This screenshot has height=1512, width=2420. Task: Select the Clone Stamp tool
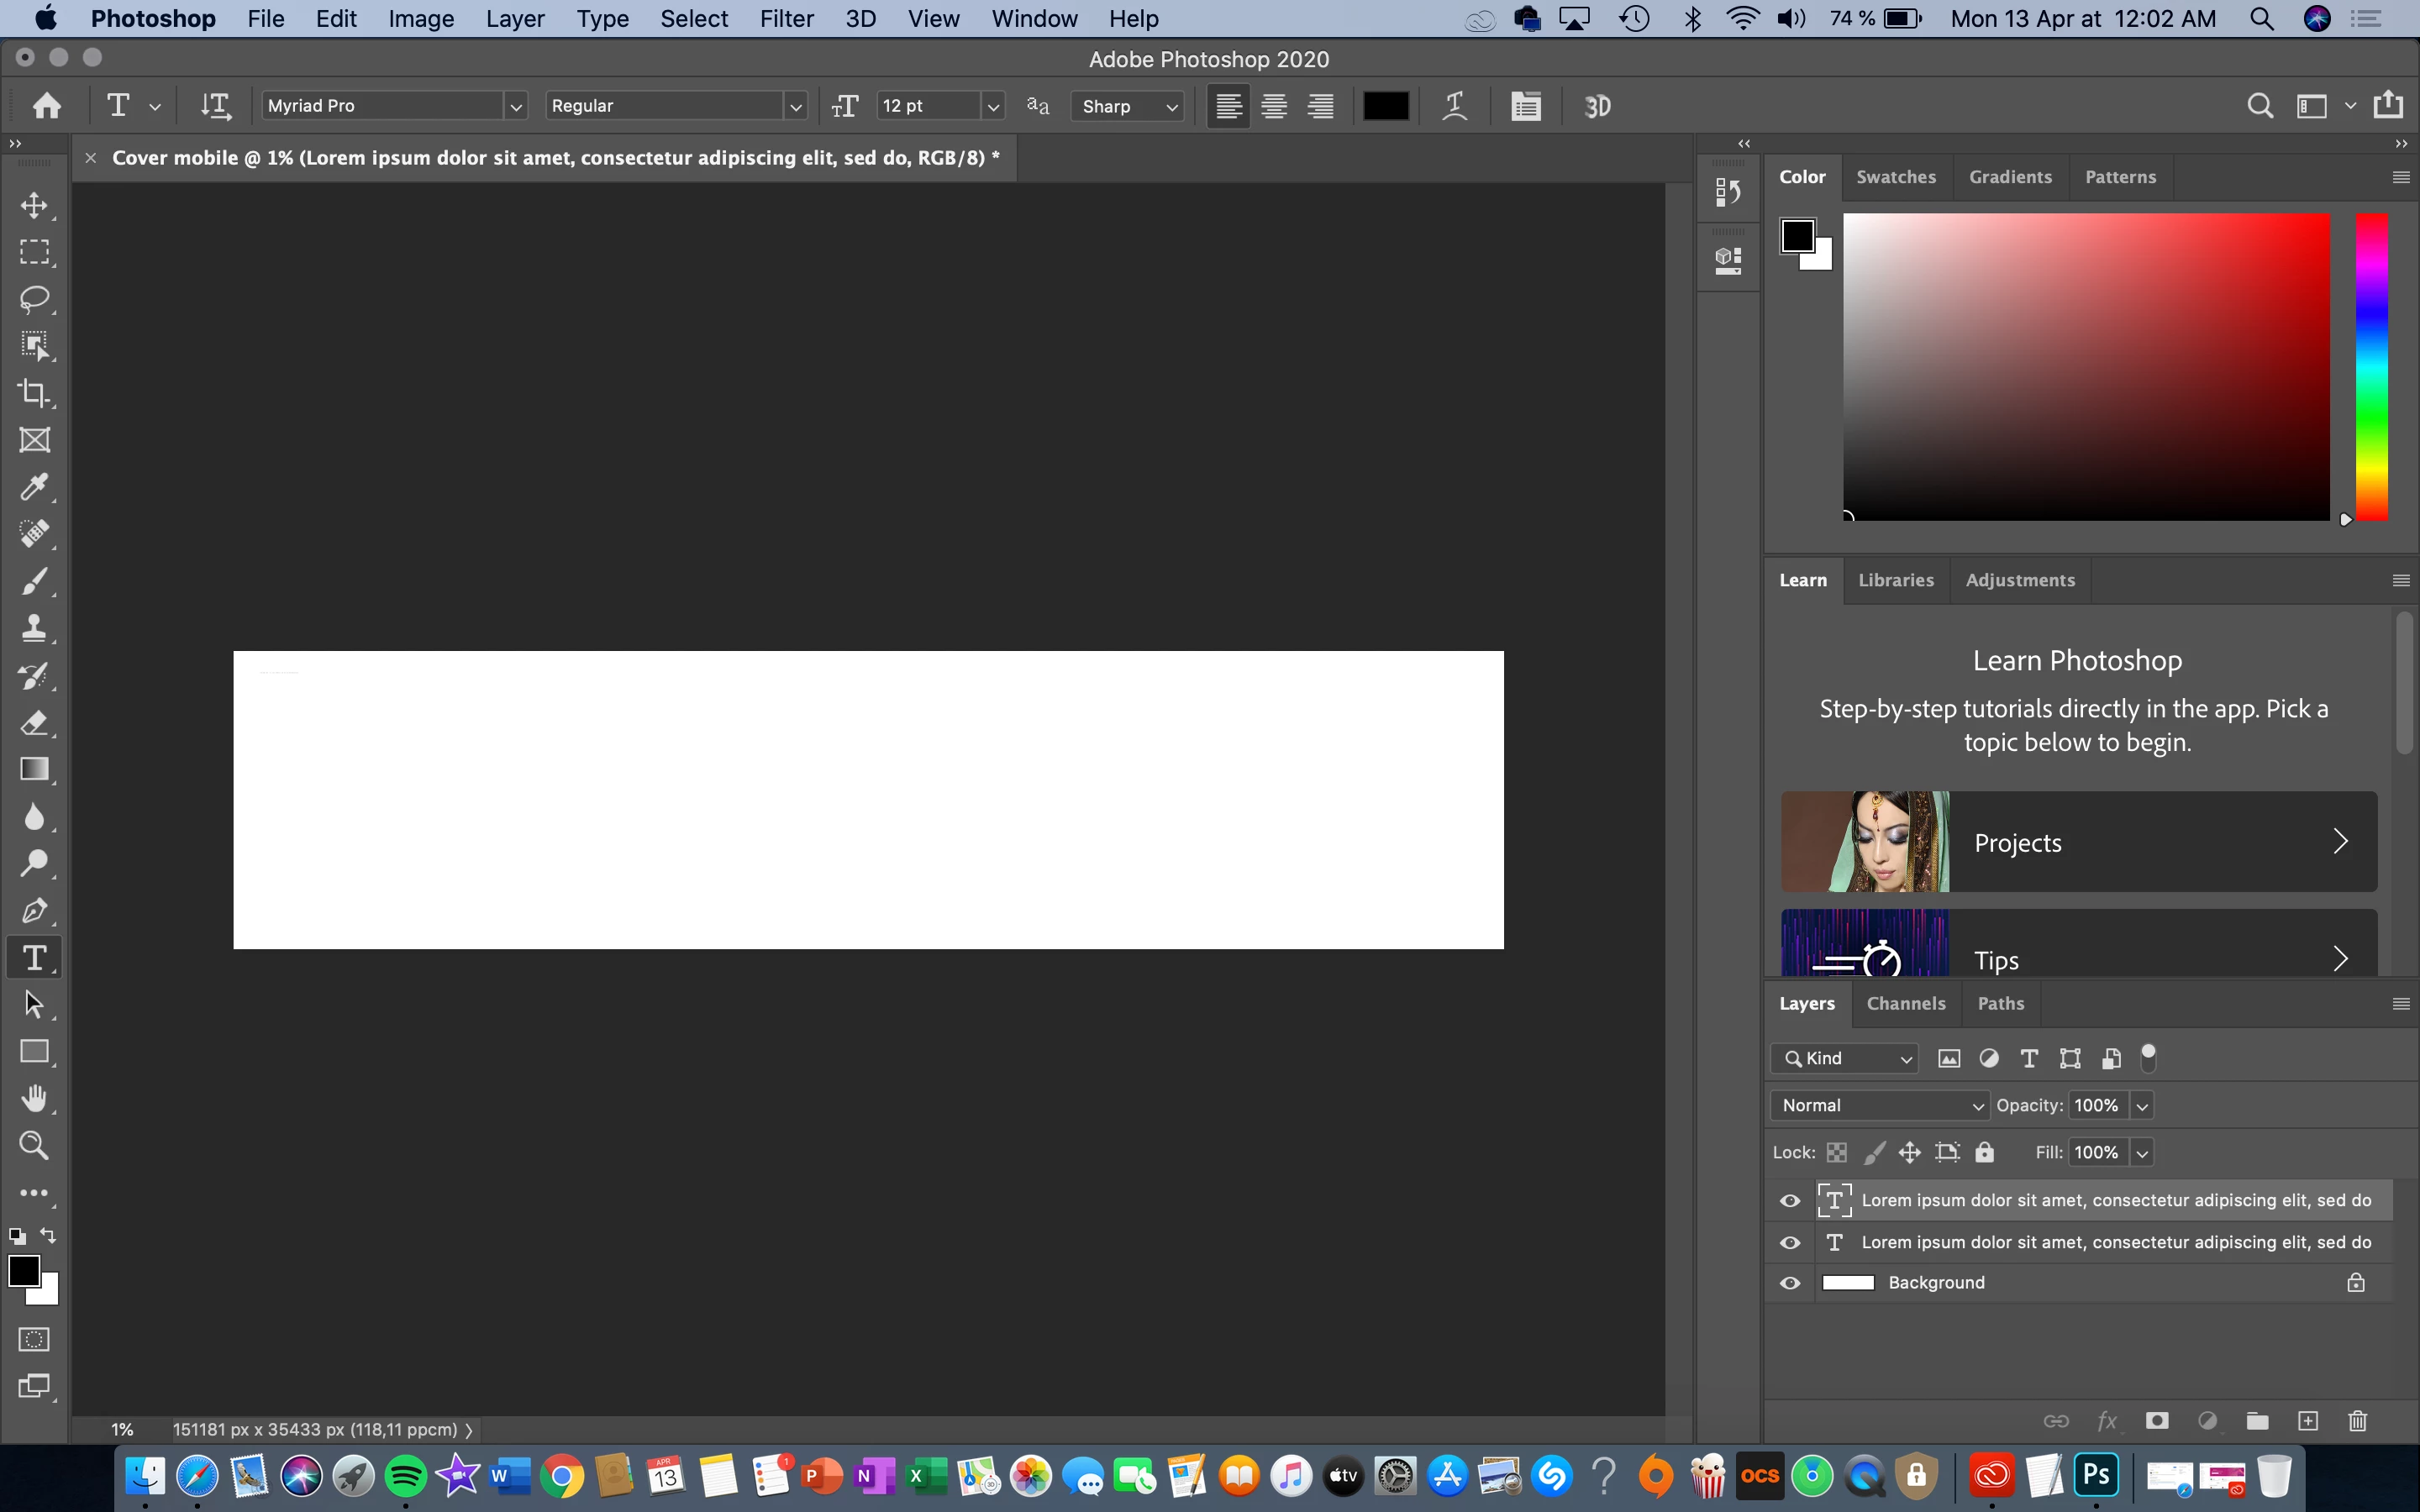(x=34, y=628)
